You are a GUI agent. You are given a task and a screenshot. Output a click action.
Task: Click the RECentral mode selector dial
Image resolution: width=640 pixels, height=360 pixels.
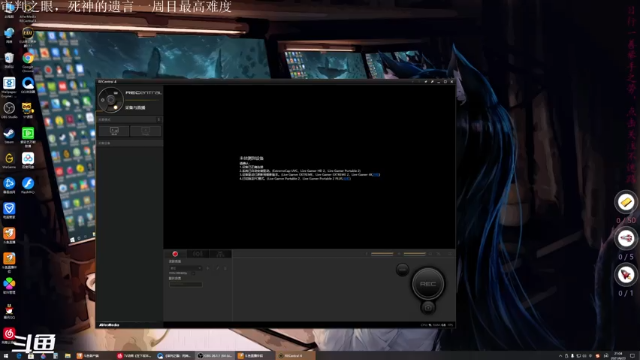pos(111,100)
